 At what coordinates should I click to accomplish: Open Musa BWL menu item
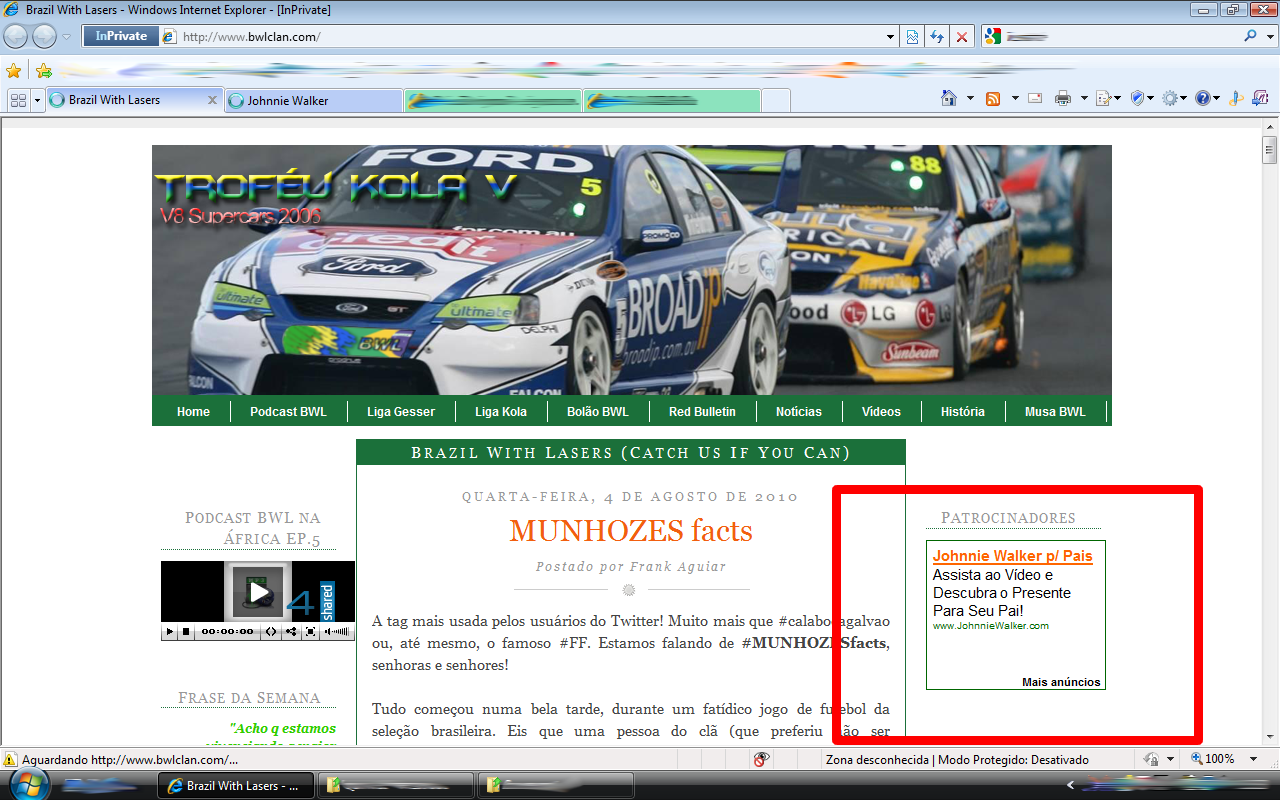pos(1055,412)
